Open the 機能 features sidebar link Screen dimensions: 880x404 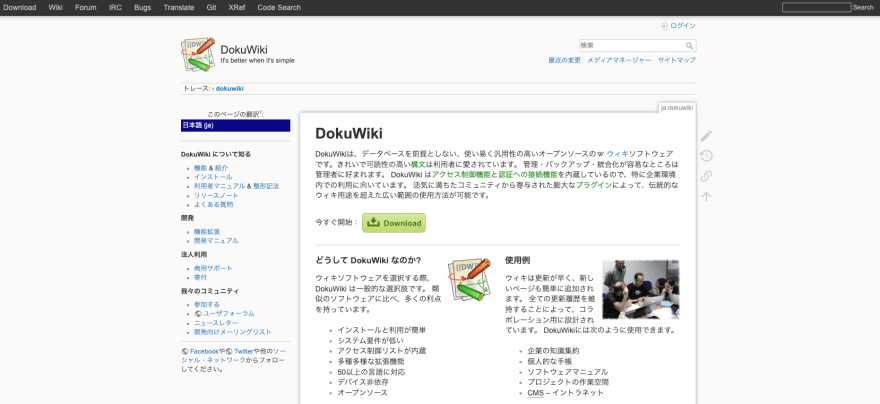(200, 168)
